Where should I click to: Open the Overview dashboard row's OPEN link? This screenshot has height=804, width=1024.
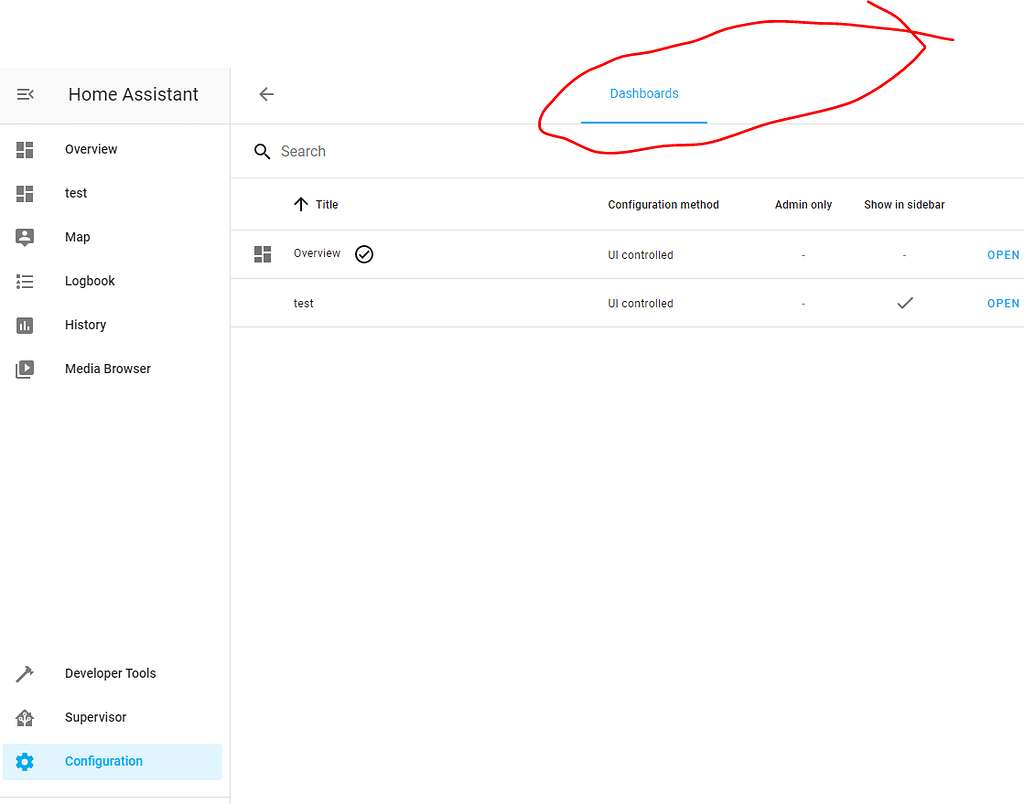pos(1003,255)
